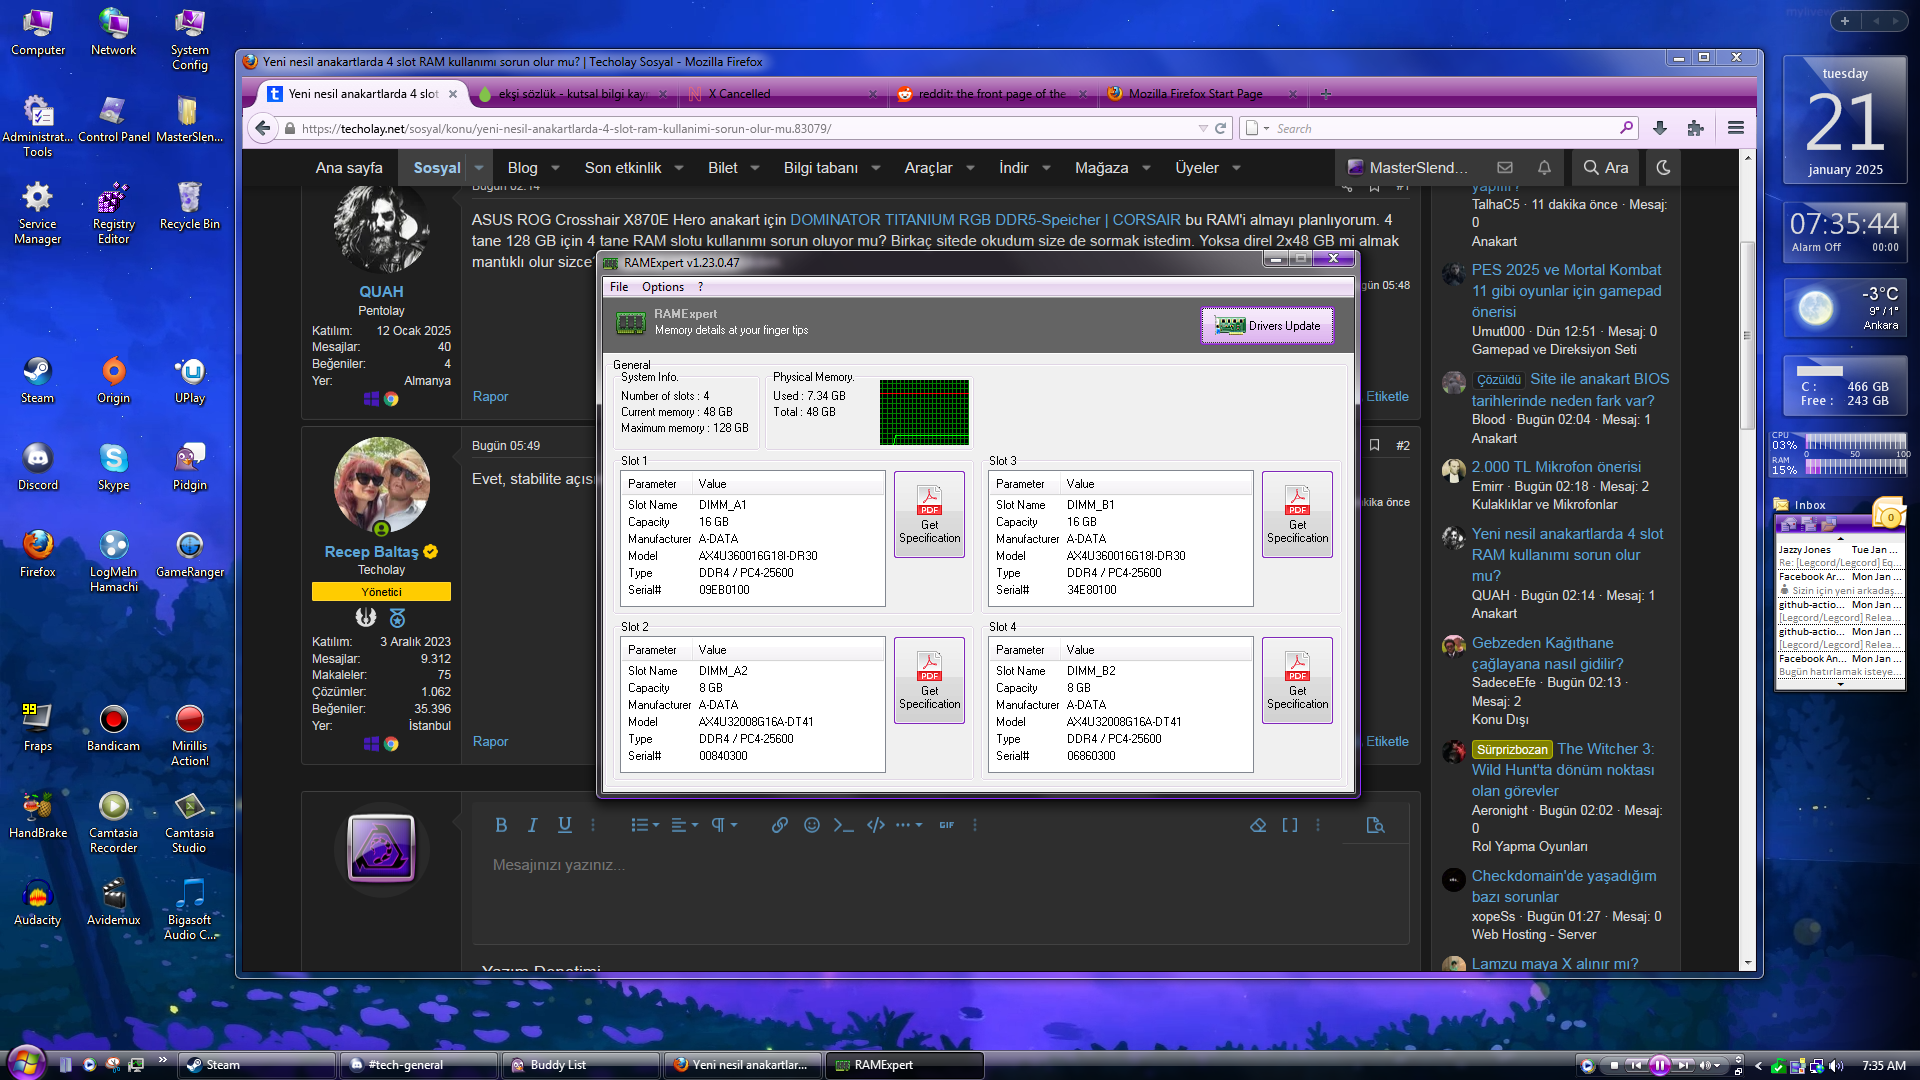This screenshot has height=1080, width=1920.
Task: Toggle underline in the reply editor
Action: click(x=565, y=825)
